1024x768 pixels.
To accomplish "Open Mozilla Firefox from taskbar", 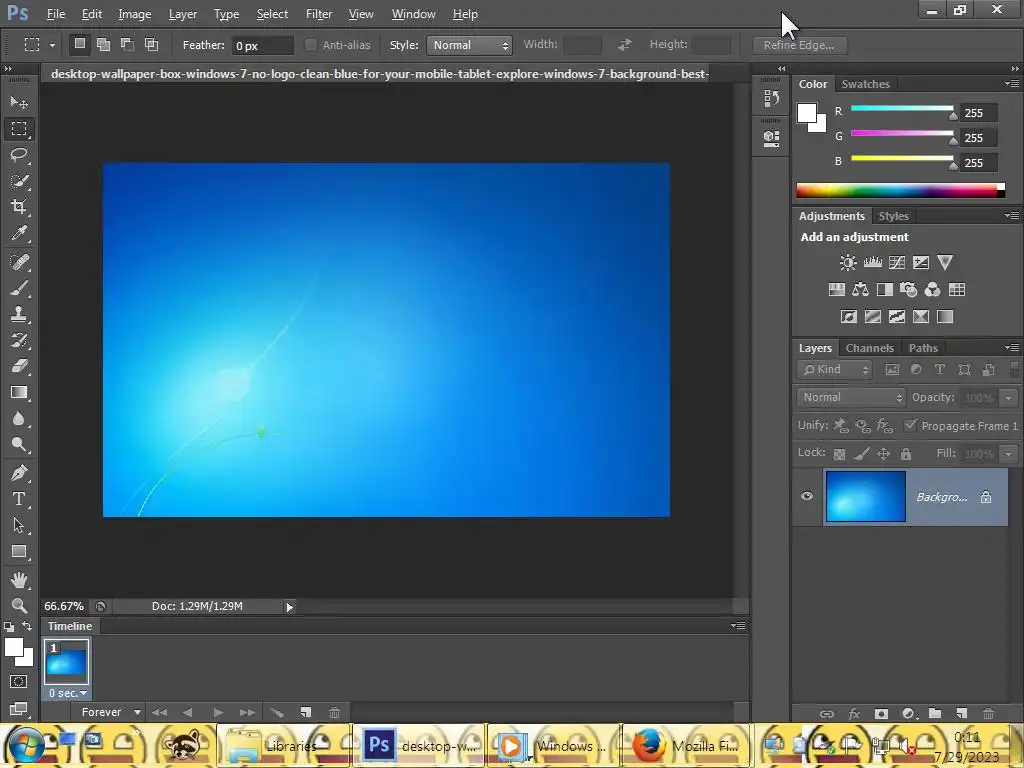I will pos(686,745).
